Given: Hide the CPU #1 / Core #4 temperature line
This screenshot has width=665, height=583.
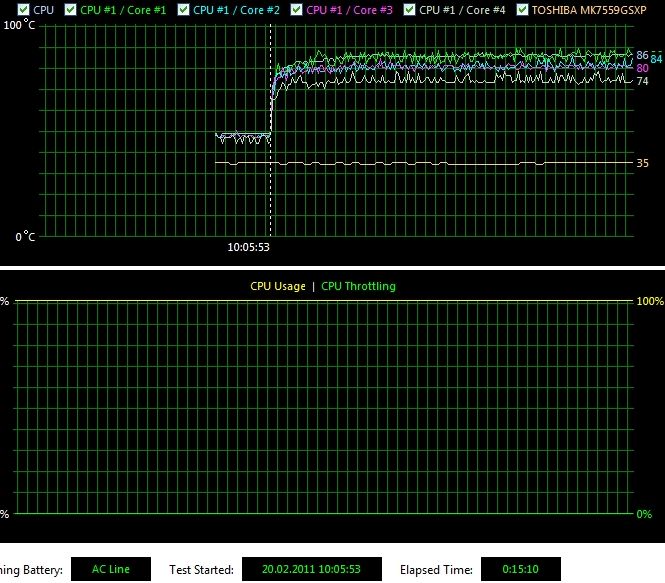Looking at the screenshot, I should 410,9.
